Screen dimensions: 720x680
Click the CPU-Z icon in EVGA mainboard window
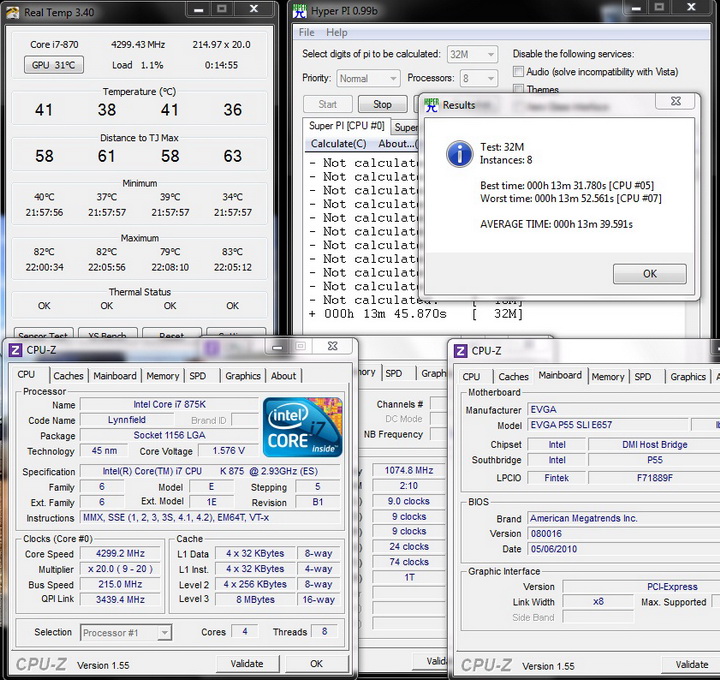461,351
